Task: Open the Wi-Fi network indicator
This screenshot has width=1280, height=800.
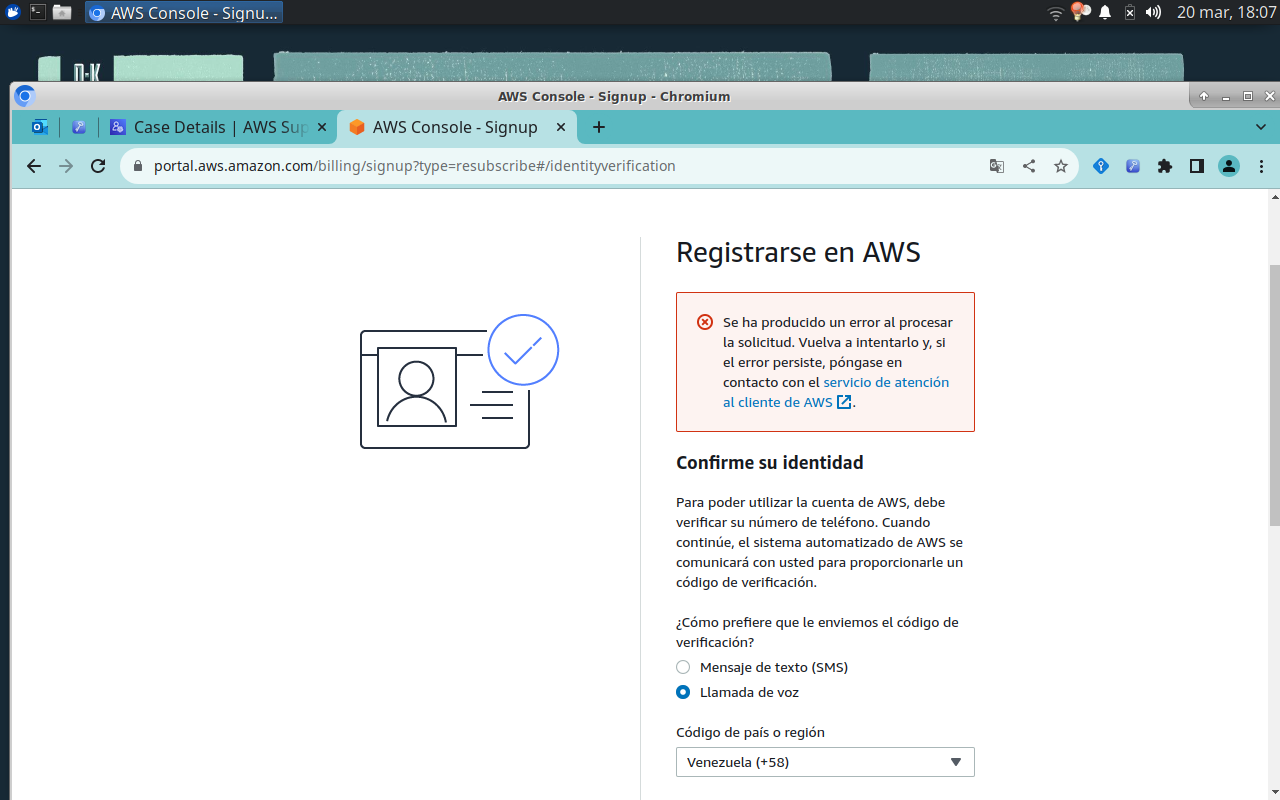Action: (x=1055, y=13)
